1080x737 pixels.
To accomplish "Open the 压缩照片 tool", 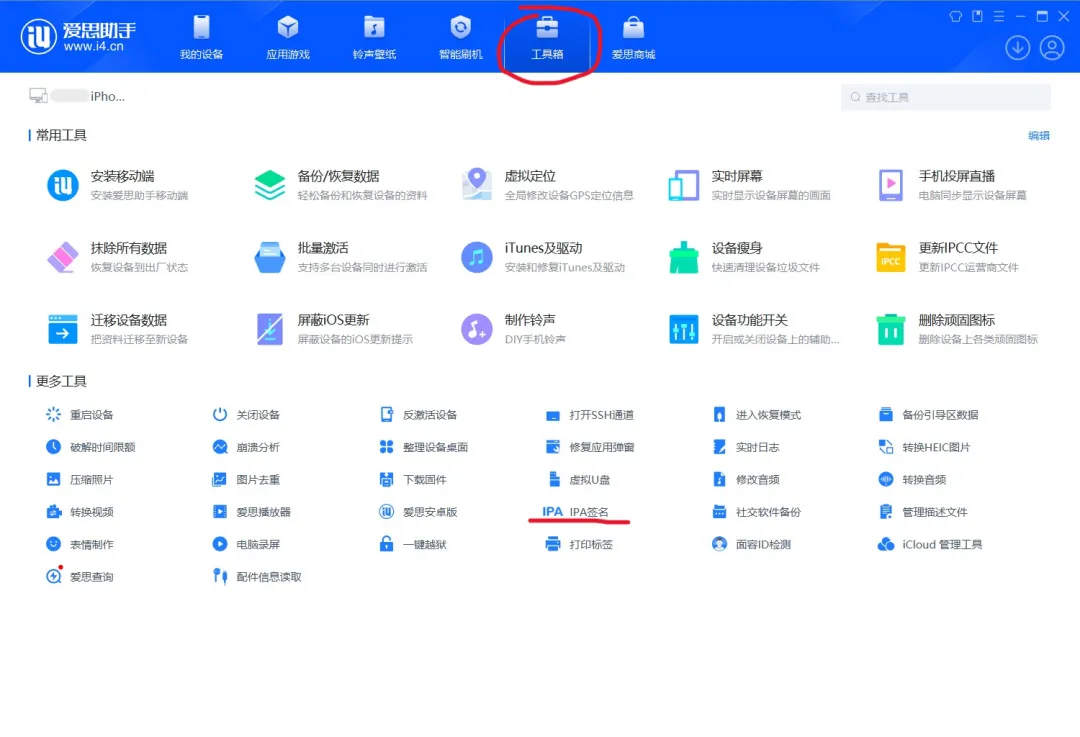I will (80, 479).
